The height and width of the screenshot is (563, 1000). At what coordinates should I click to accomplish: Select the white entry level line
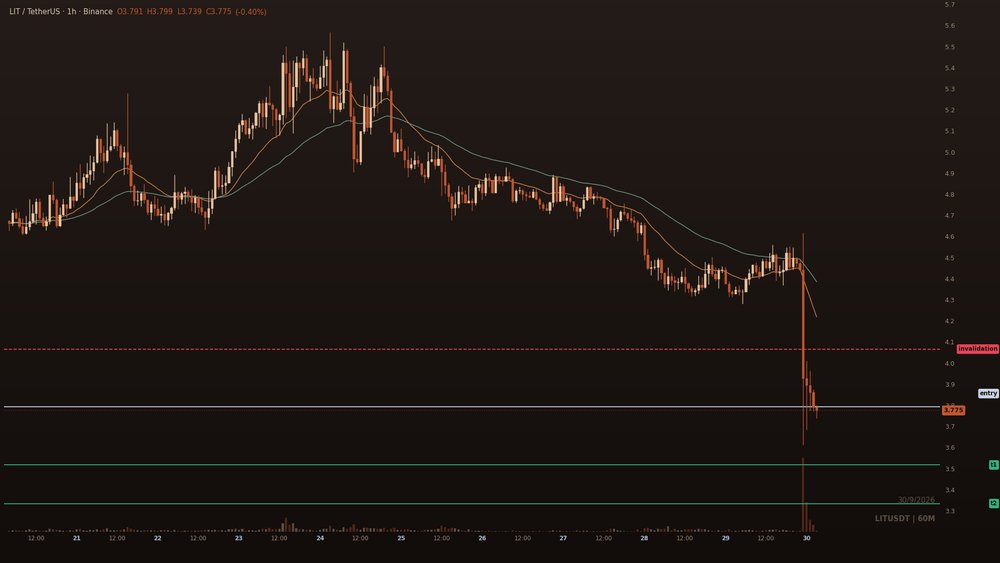click(472, 407)
